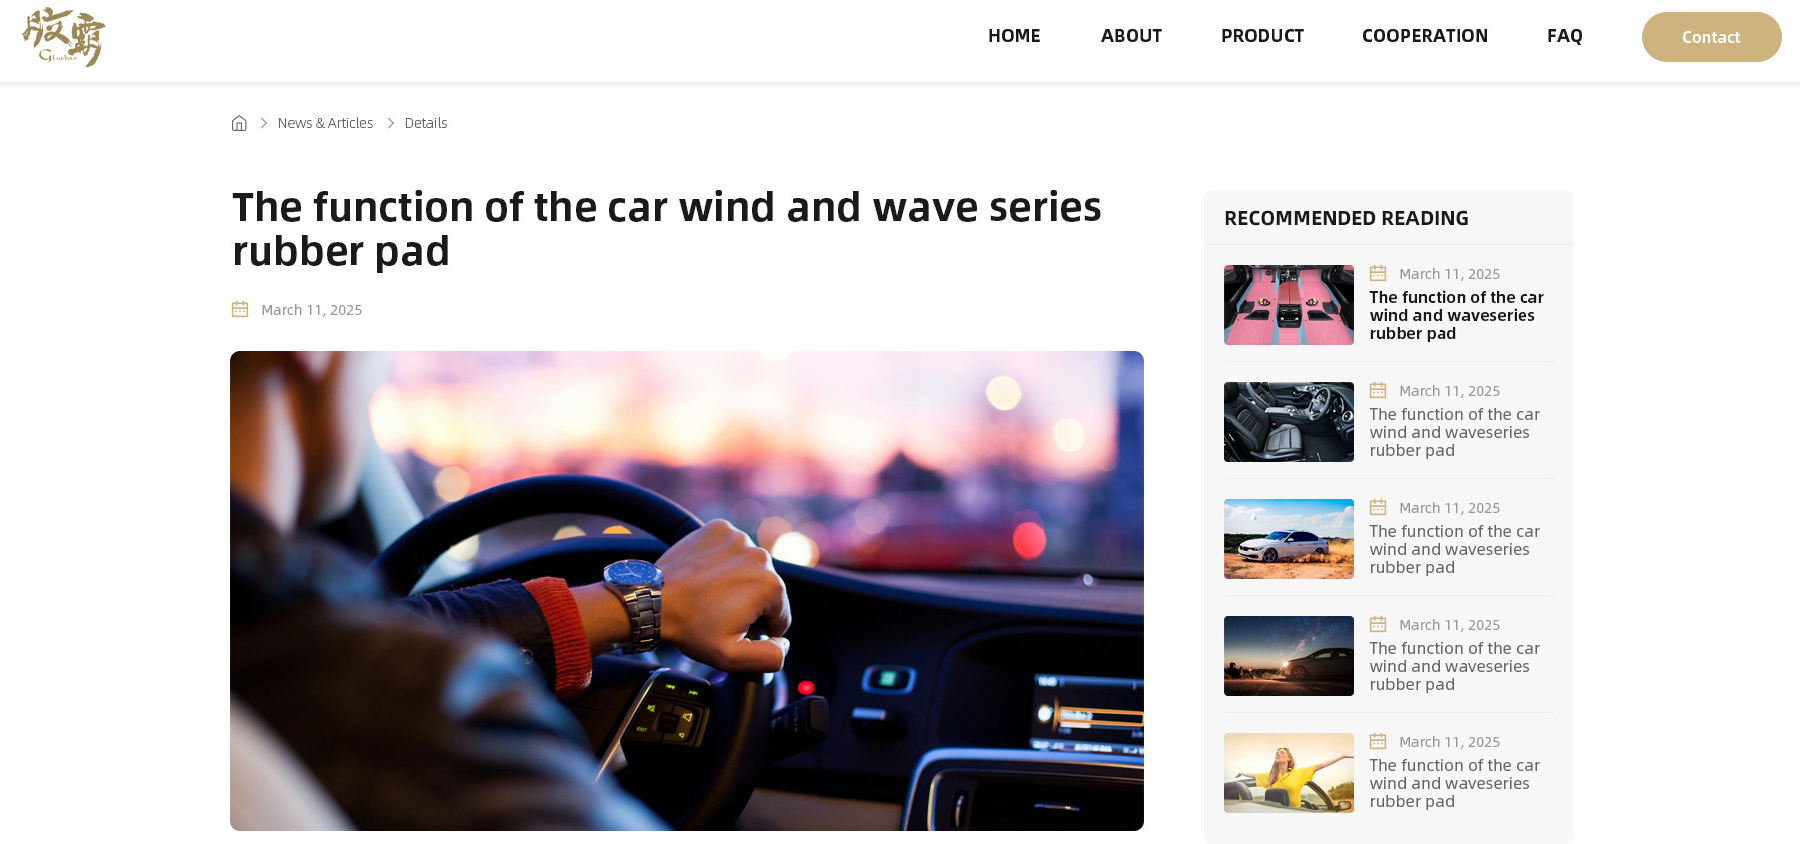Open the white car on sand thumbnail
1800x844 pixels.
click(1289, 539)
